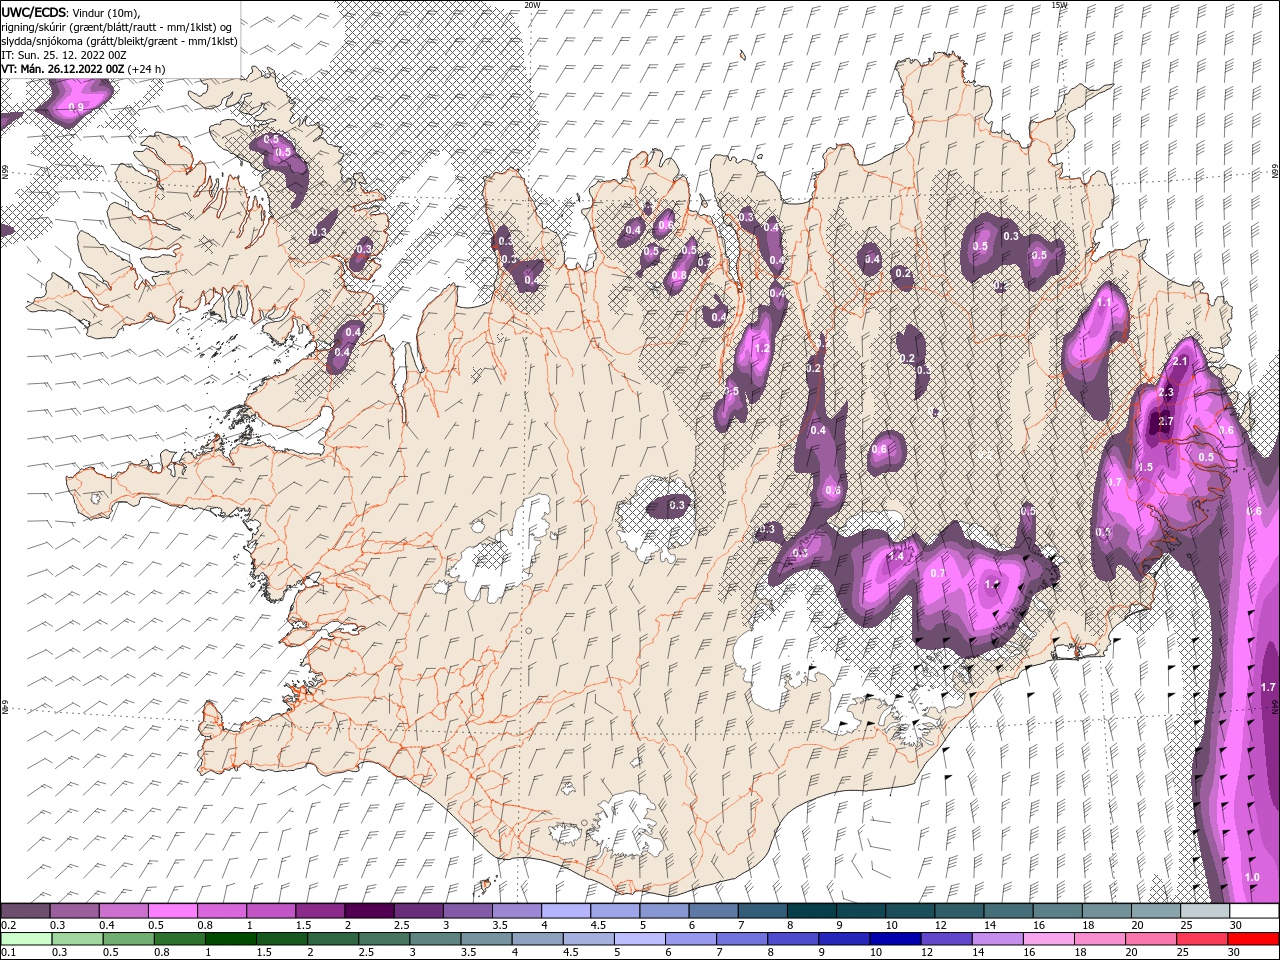Click the pink 18 swatch on rain scale
The image size is (1280, 960).
pos(1098,939)
